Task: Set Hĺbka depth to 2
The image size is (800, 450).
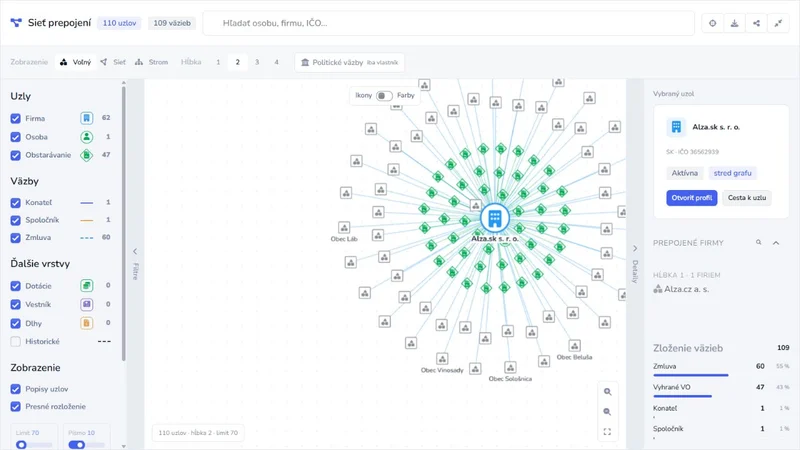Action: [x=237, y=62]
